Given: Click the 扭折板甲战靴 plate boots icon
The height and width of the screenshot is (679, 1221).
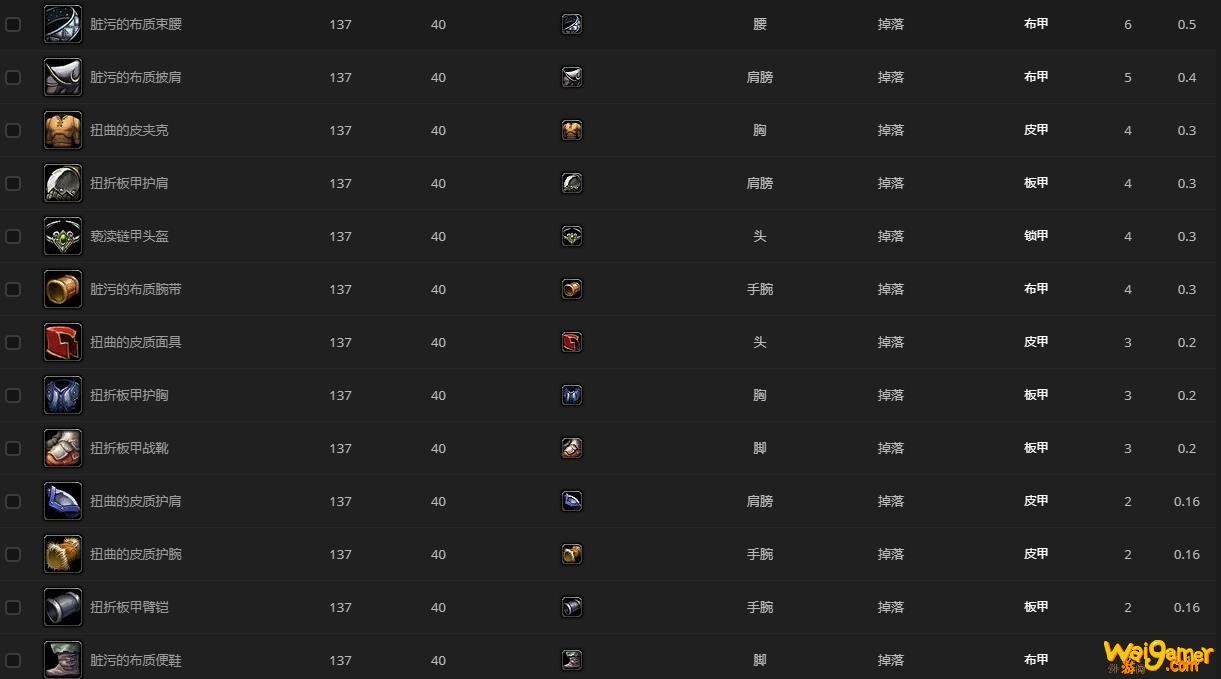Looking at the screenshot, I should point(63,448).
